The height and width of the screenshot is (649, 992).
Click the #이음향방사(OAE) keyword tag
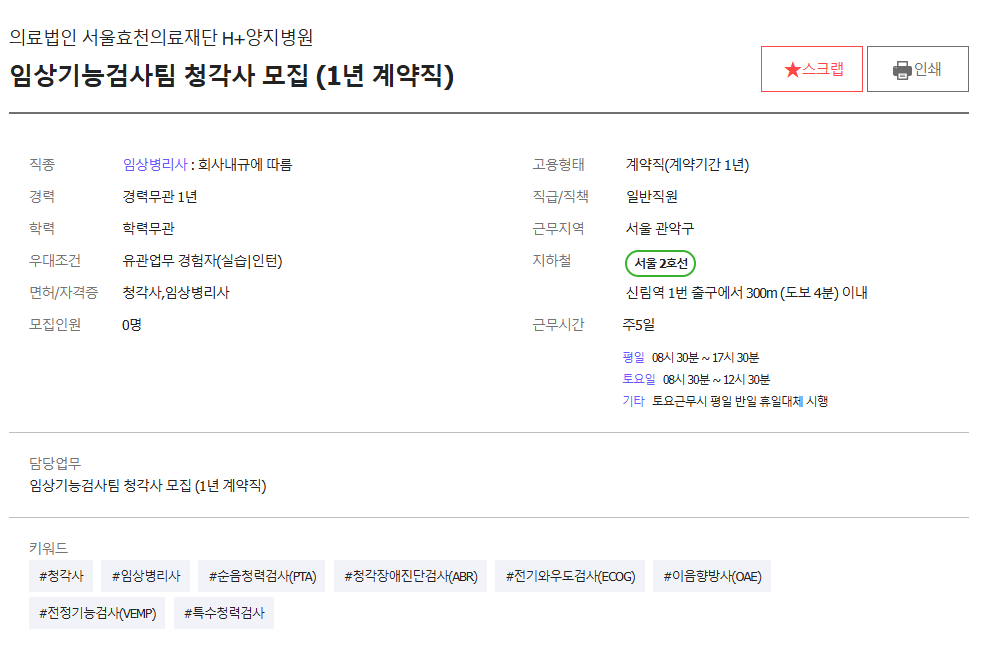coord(713,576)
